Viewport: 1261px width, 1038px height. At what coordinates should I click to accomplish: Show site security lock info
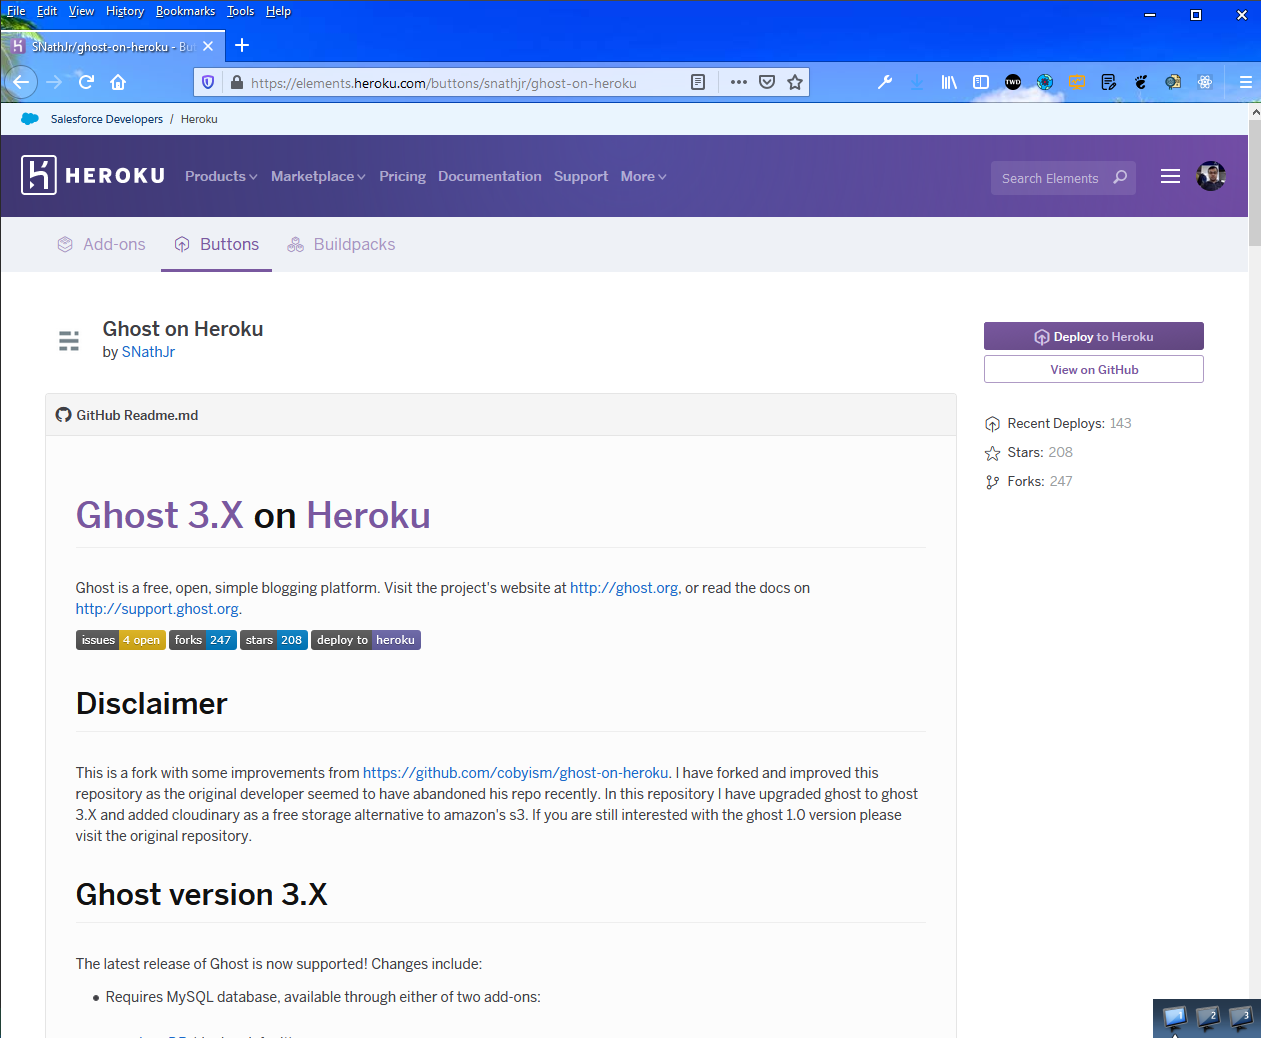[237, 82]
